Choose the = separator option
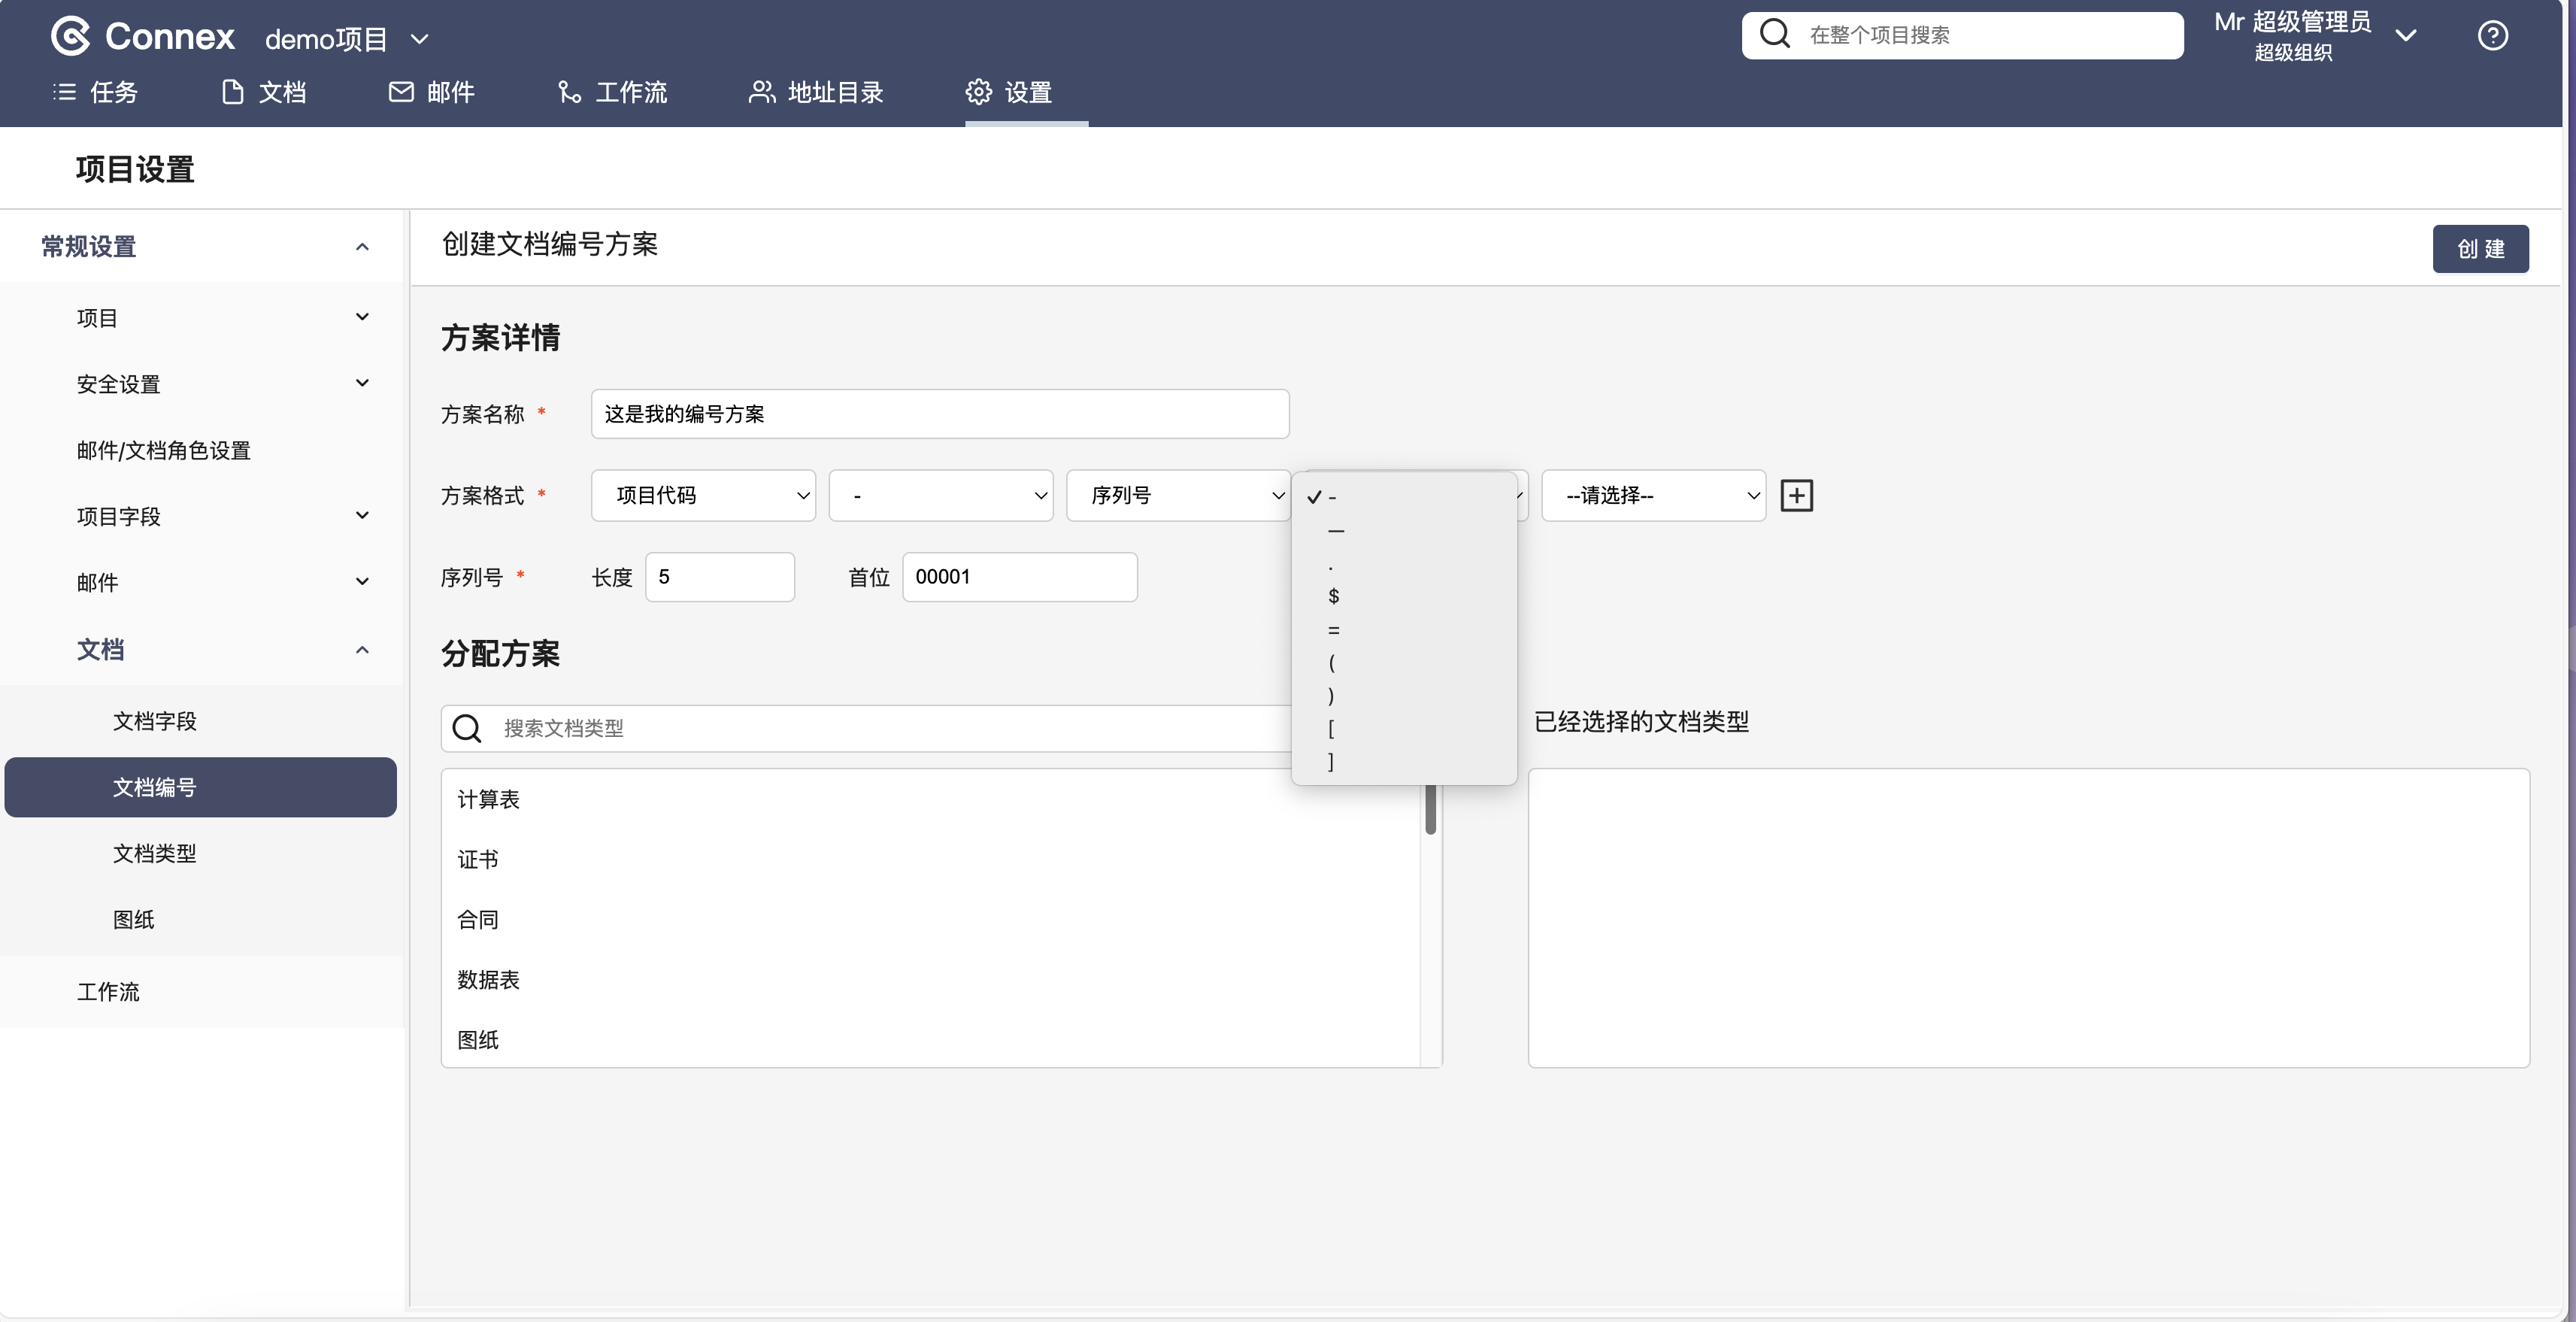The width and height of the screenshot is (2576, 1322). [x=1333, y=630]
